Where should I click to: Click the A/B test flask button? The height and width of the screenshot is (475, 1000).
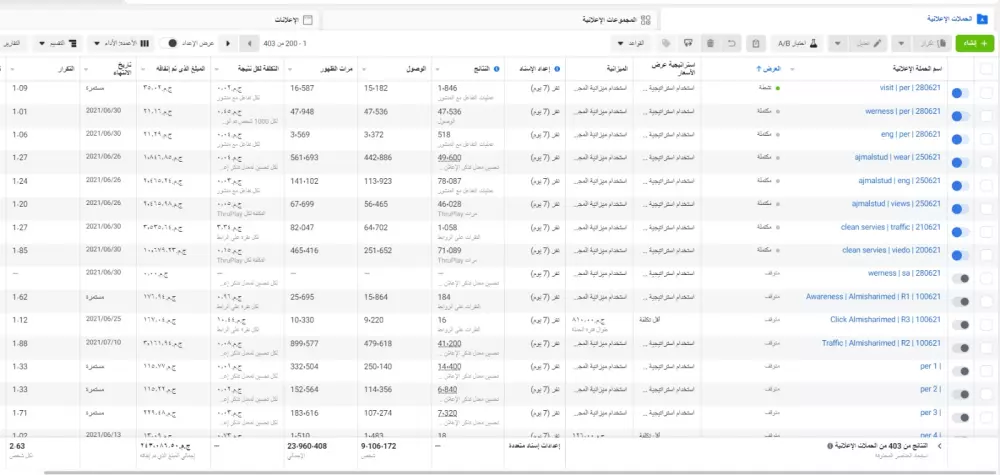point(798,43)
